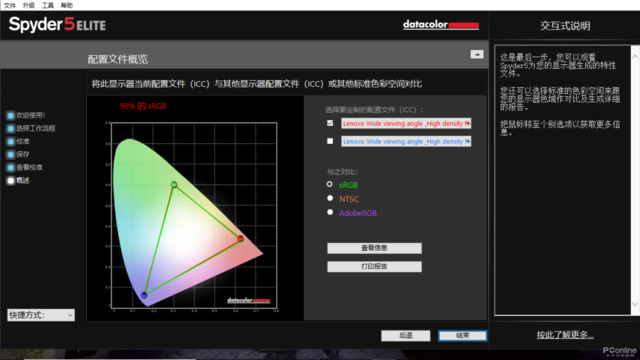
Task: Click the Spyder5 ELITE logo
Action: pyautogui.click(x=57, y=24)
